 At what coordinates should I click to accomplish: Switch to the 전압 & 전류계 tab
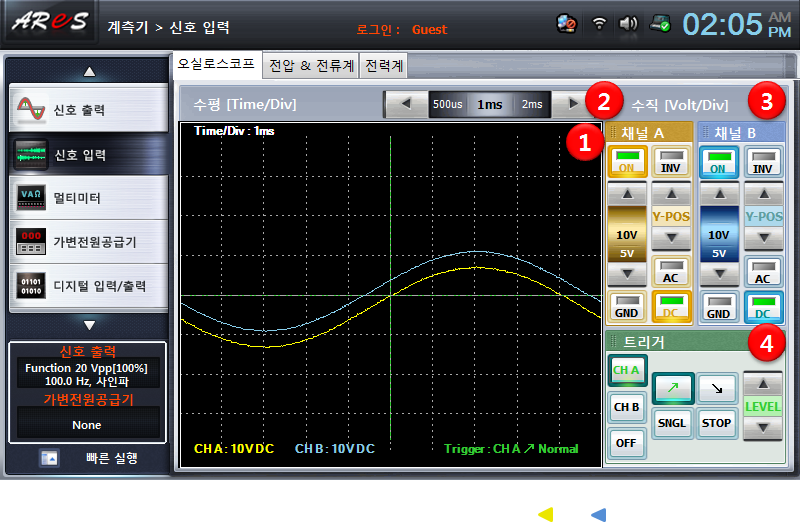311,65
